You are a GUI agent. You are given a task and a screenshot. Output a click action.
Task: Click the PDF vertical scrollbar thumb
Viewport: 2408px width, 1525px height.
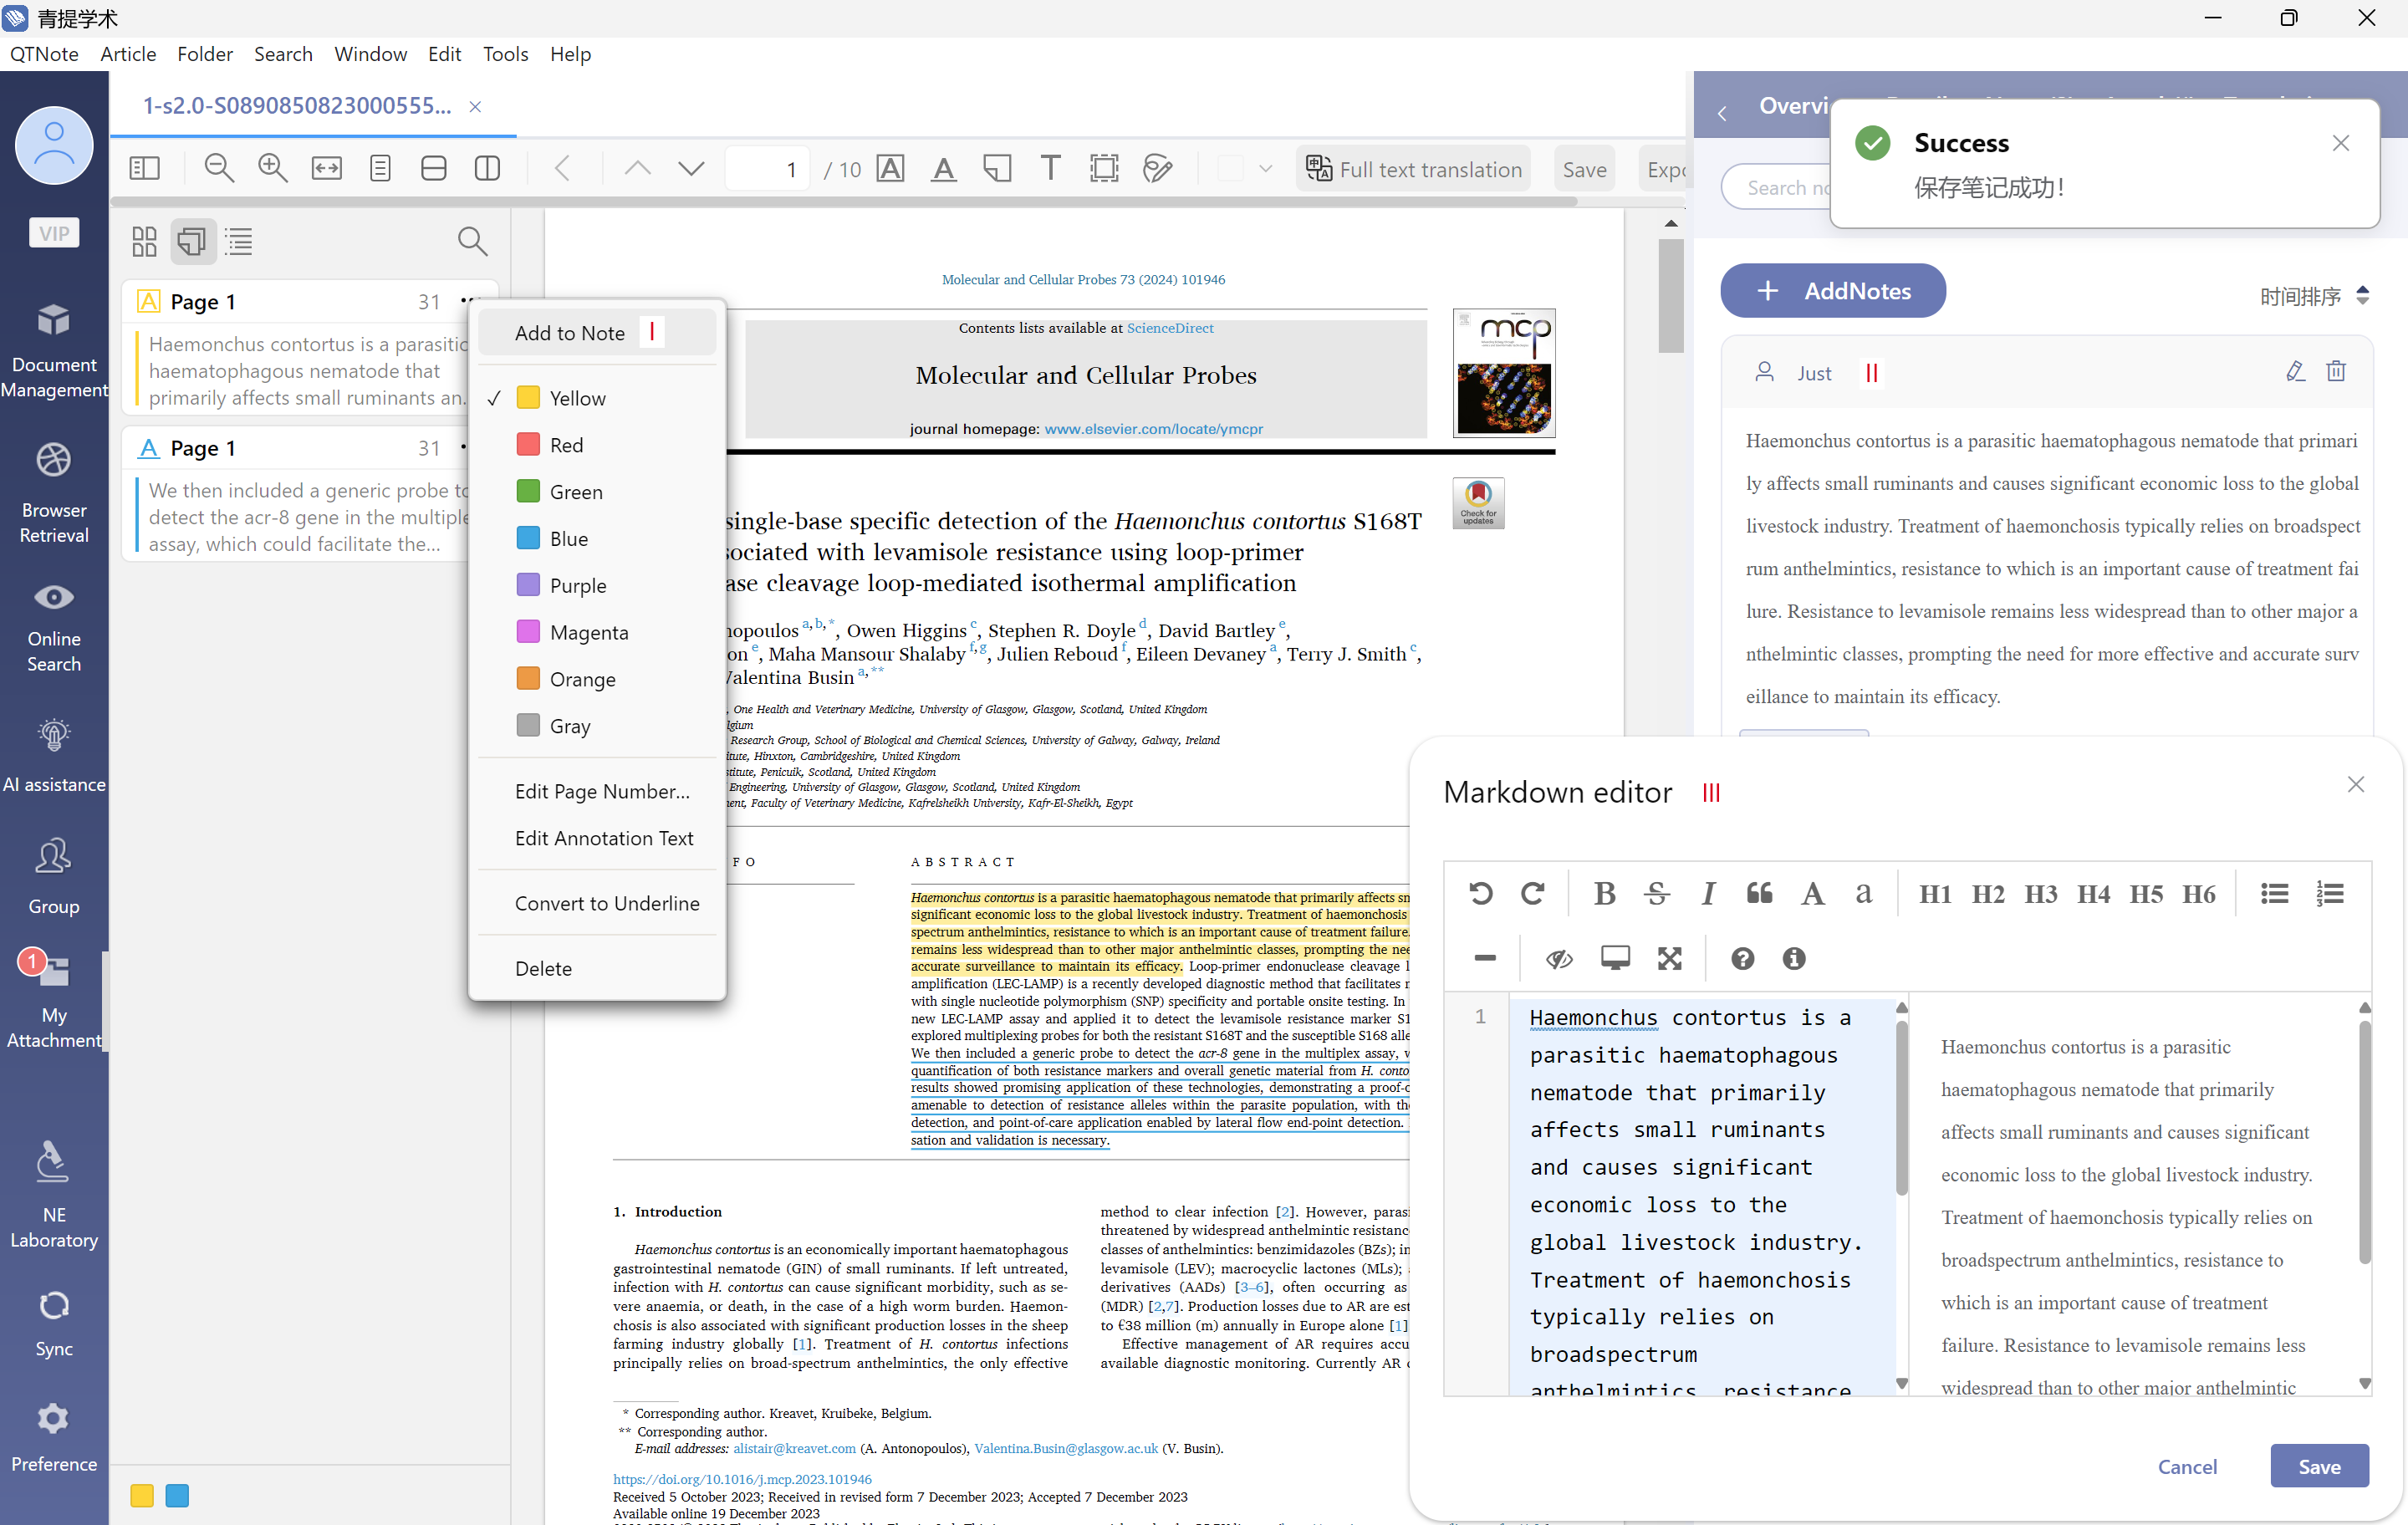coord(1670,296)
